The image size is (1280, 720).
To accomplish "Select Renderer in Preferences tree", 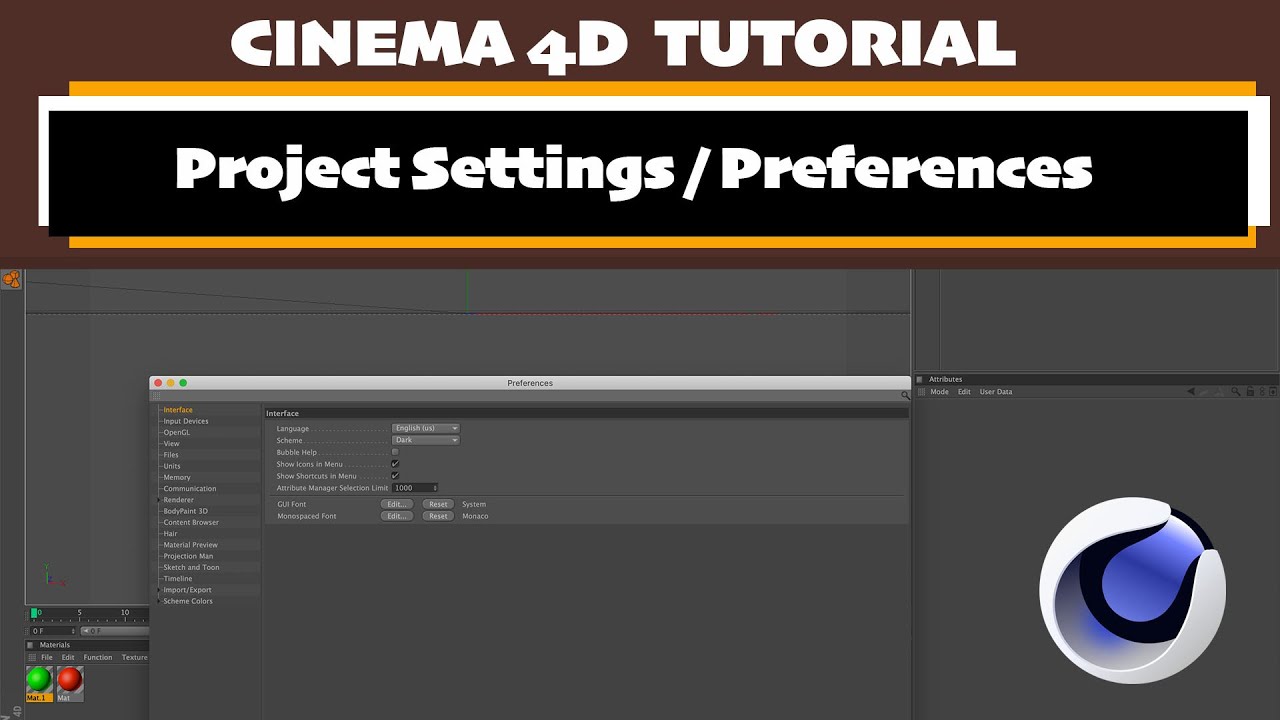I will click(178, 500).
